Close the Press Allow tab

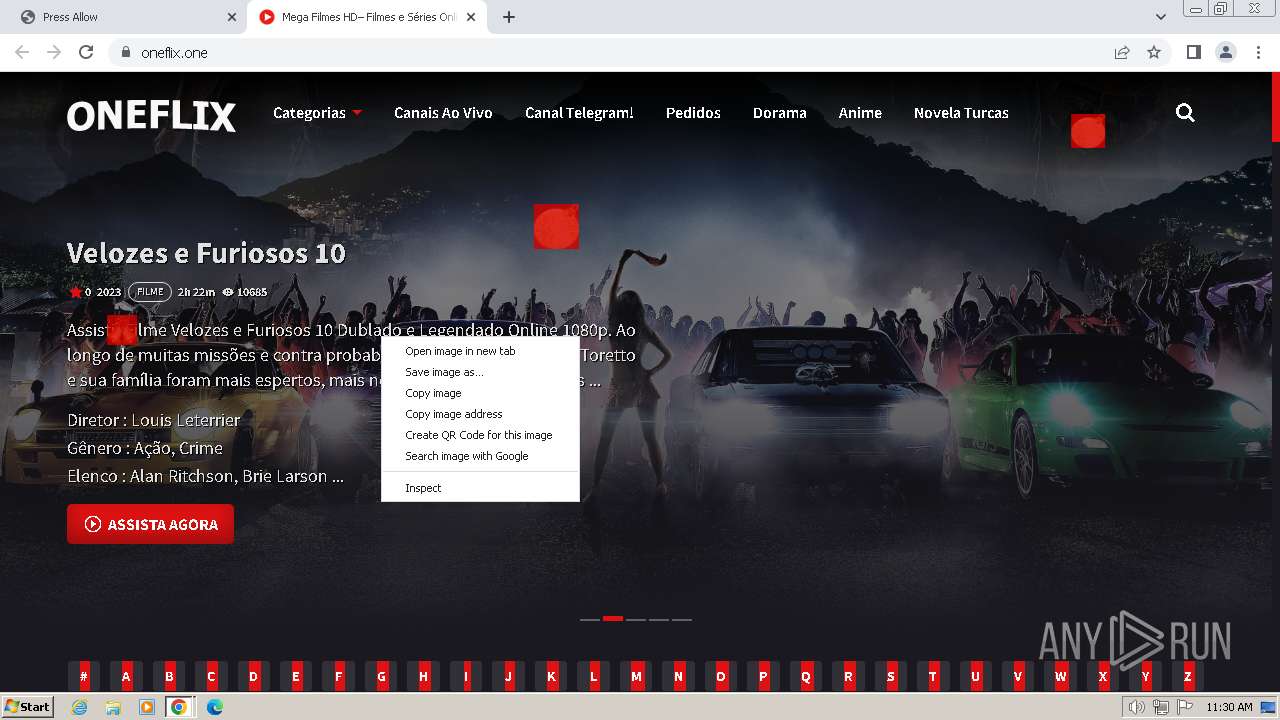click(232, 17)
